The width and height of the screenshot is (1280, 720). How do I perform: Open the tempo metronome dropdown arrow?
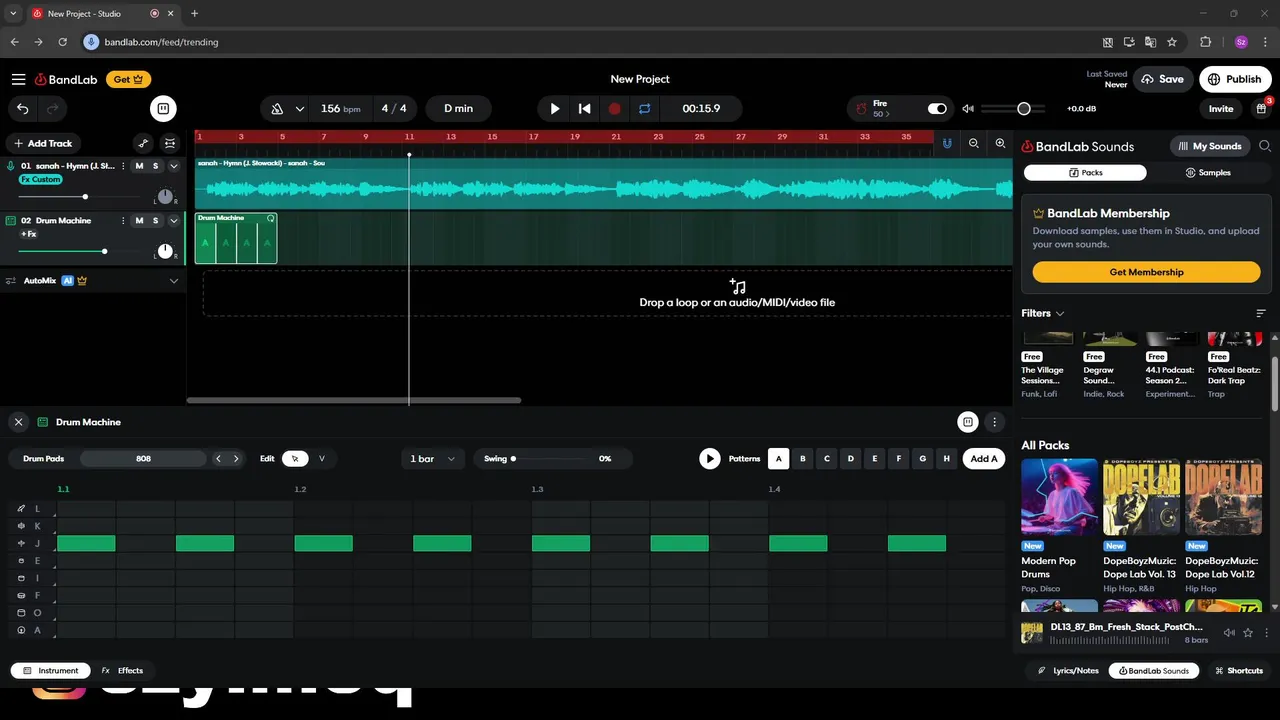point(299,108)
